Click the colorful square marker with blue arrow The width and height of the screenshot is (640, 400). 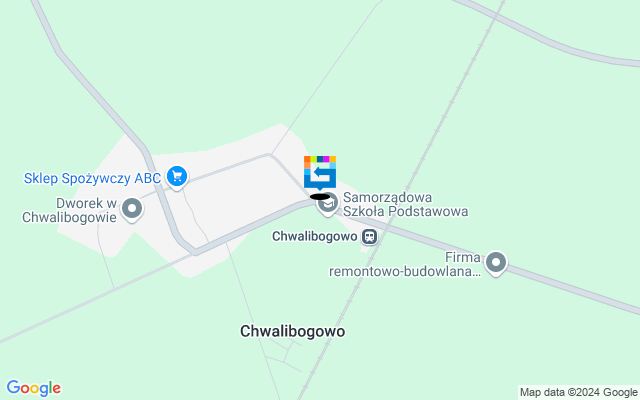[320, 172]
